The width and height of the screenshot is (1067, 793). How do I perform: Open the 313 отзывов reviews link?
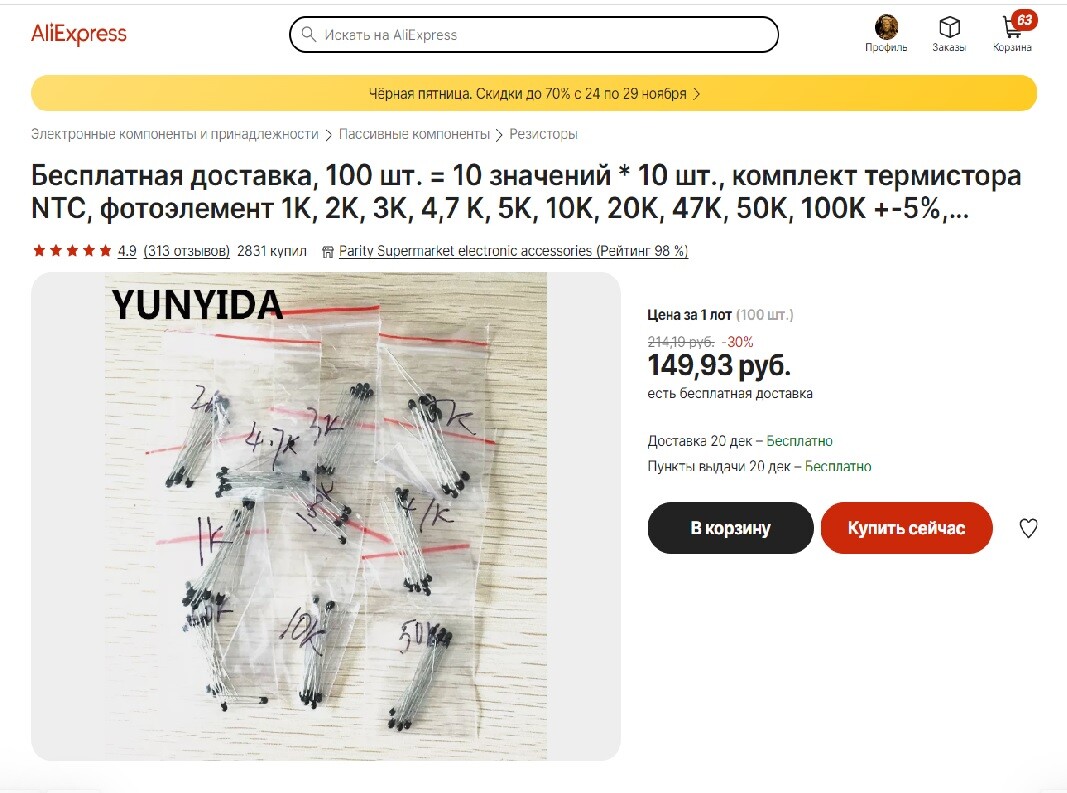(x=186, y=251)
